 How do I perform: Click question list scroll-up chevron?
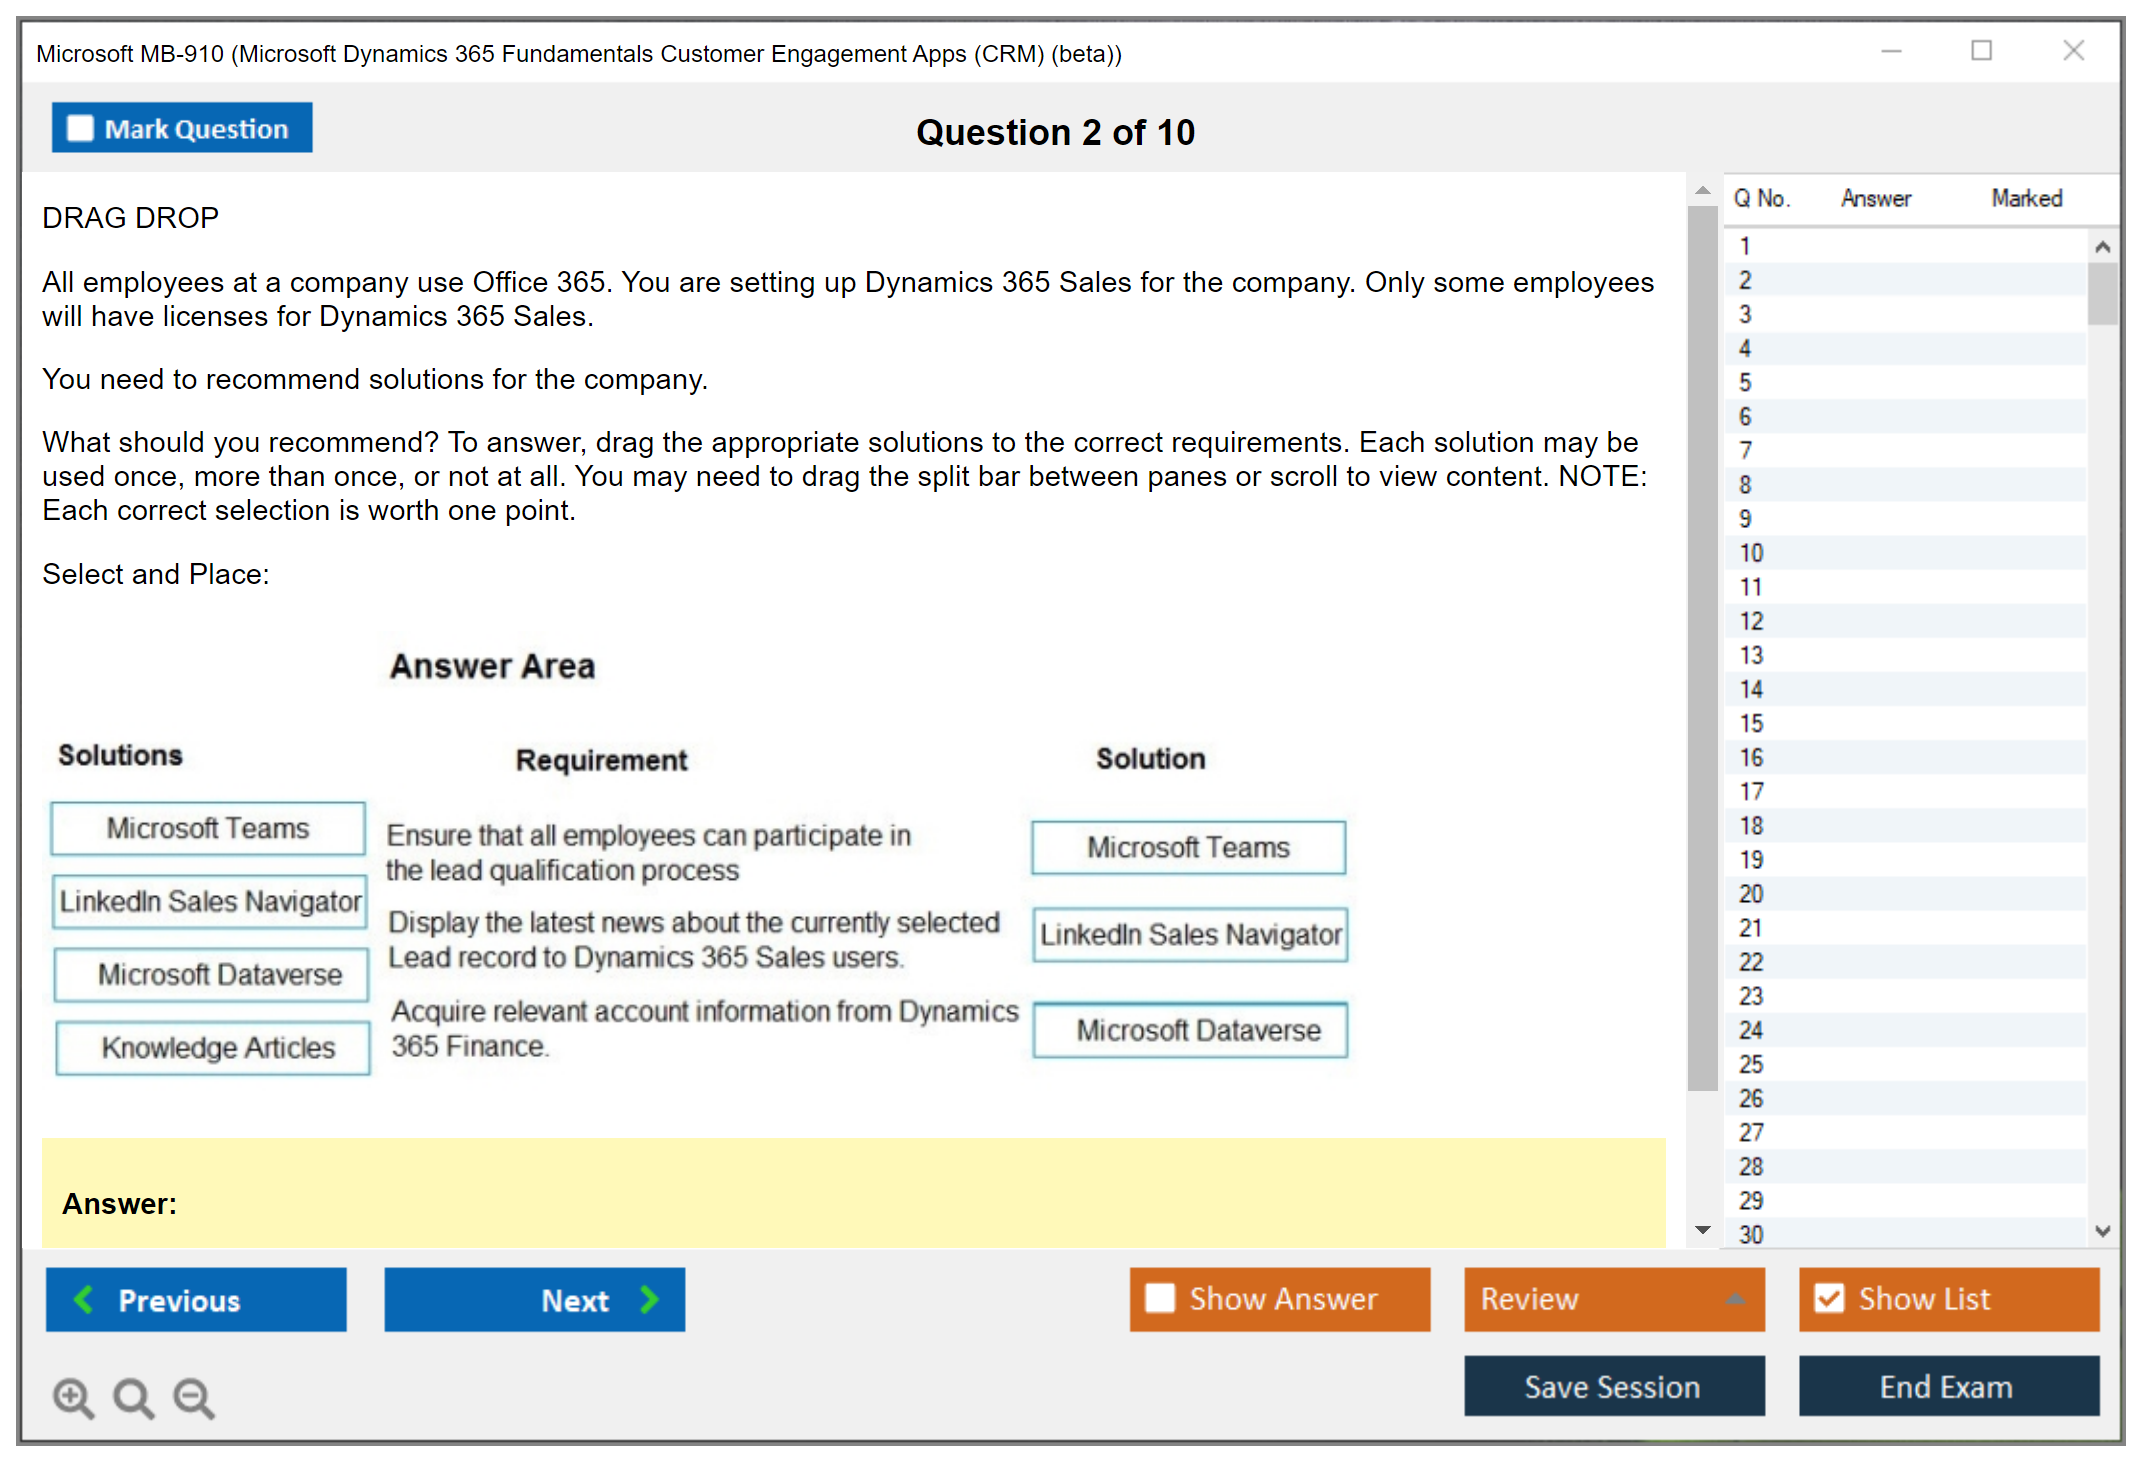point(2102,247)
